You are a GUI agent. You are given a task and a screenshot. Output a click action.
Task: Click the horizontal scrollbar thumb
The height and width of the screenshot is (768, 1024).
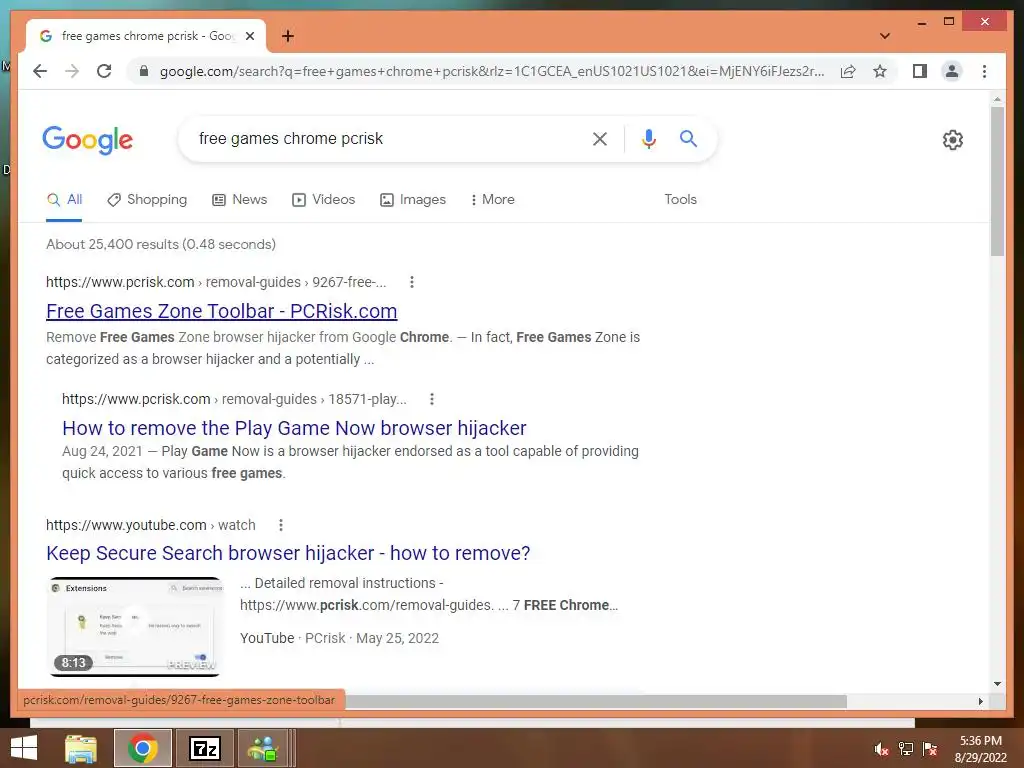[596, 701]
